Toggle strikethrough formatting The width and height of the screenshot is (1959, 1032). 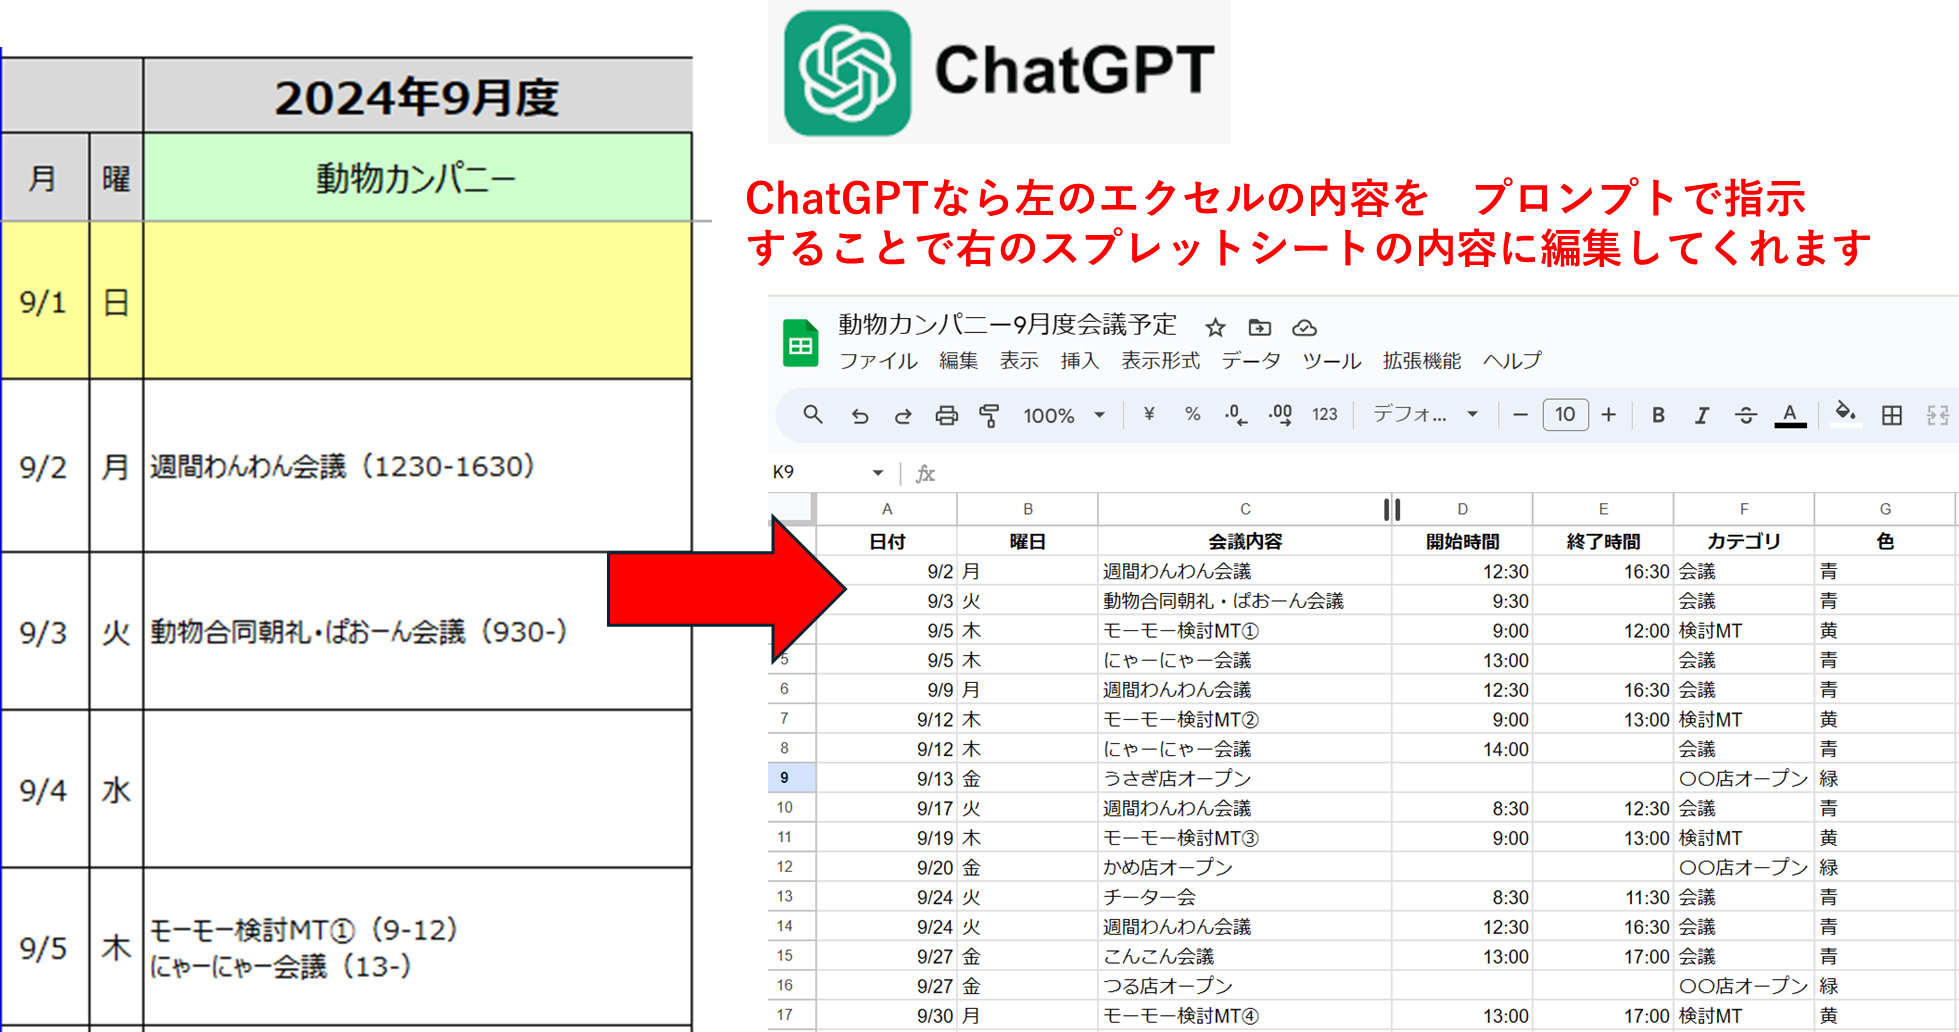(1746, 415)
